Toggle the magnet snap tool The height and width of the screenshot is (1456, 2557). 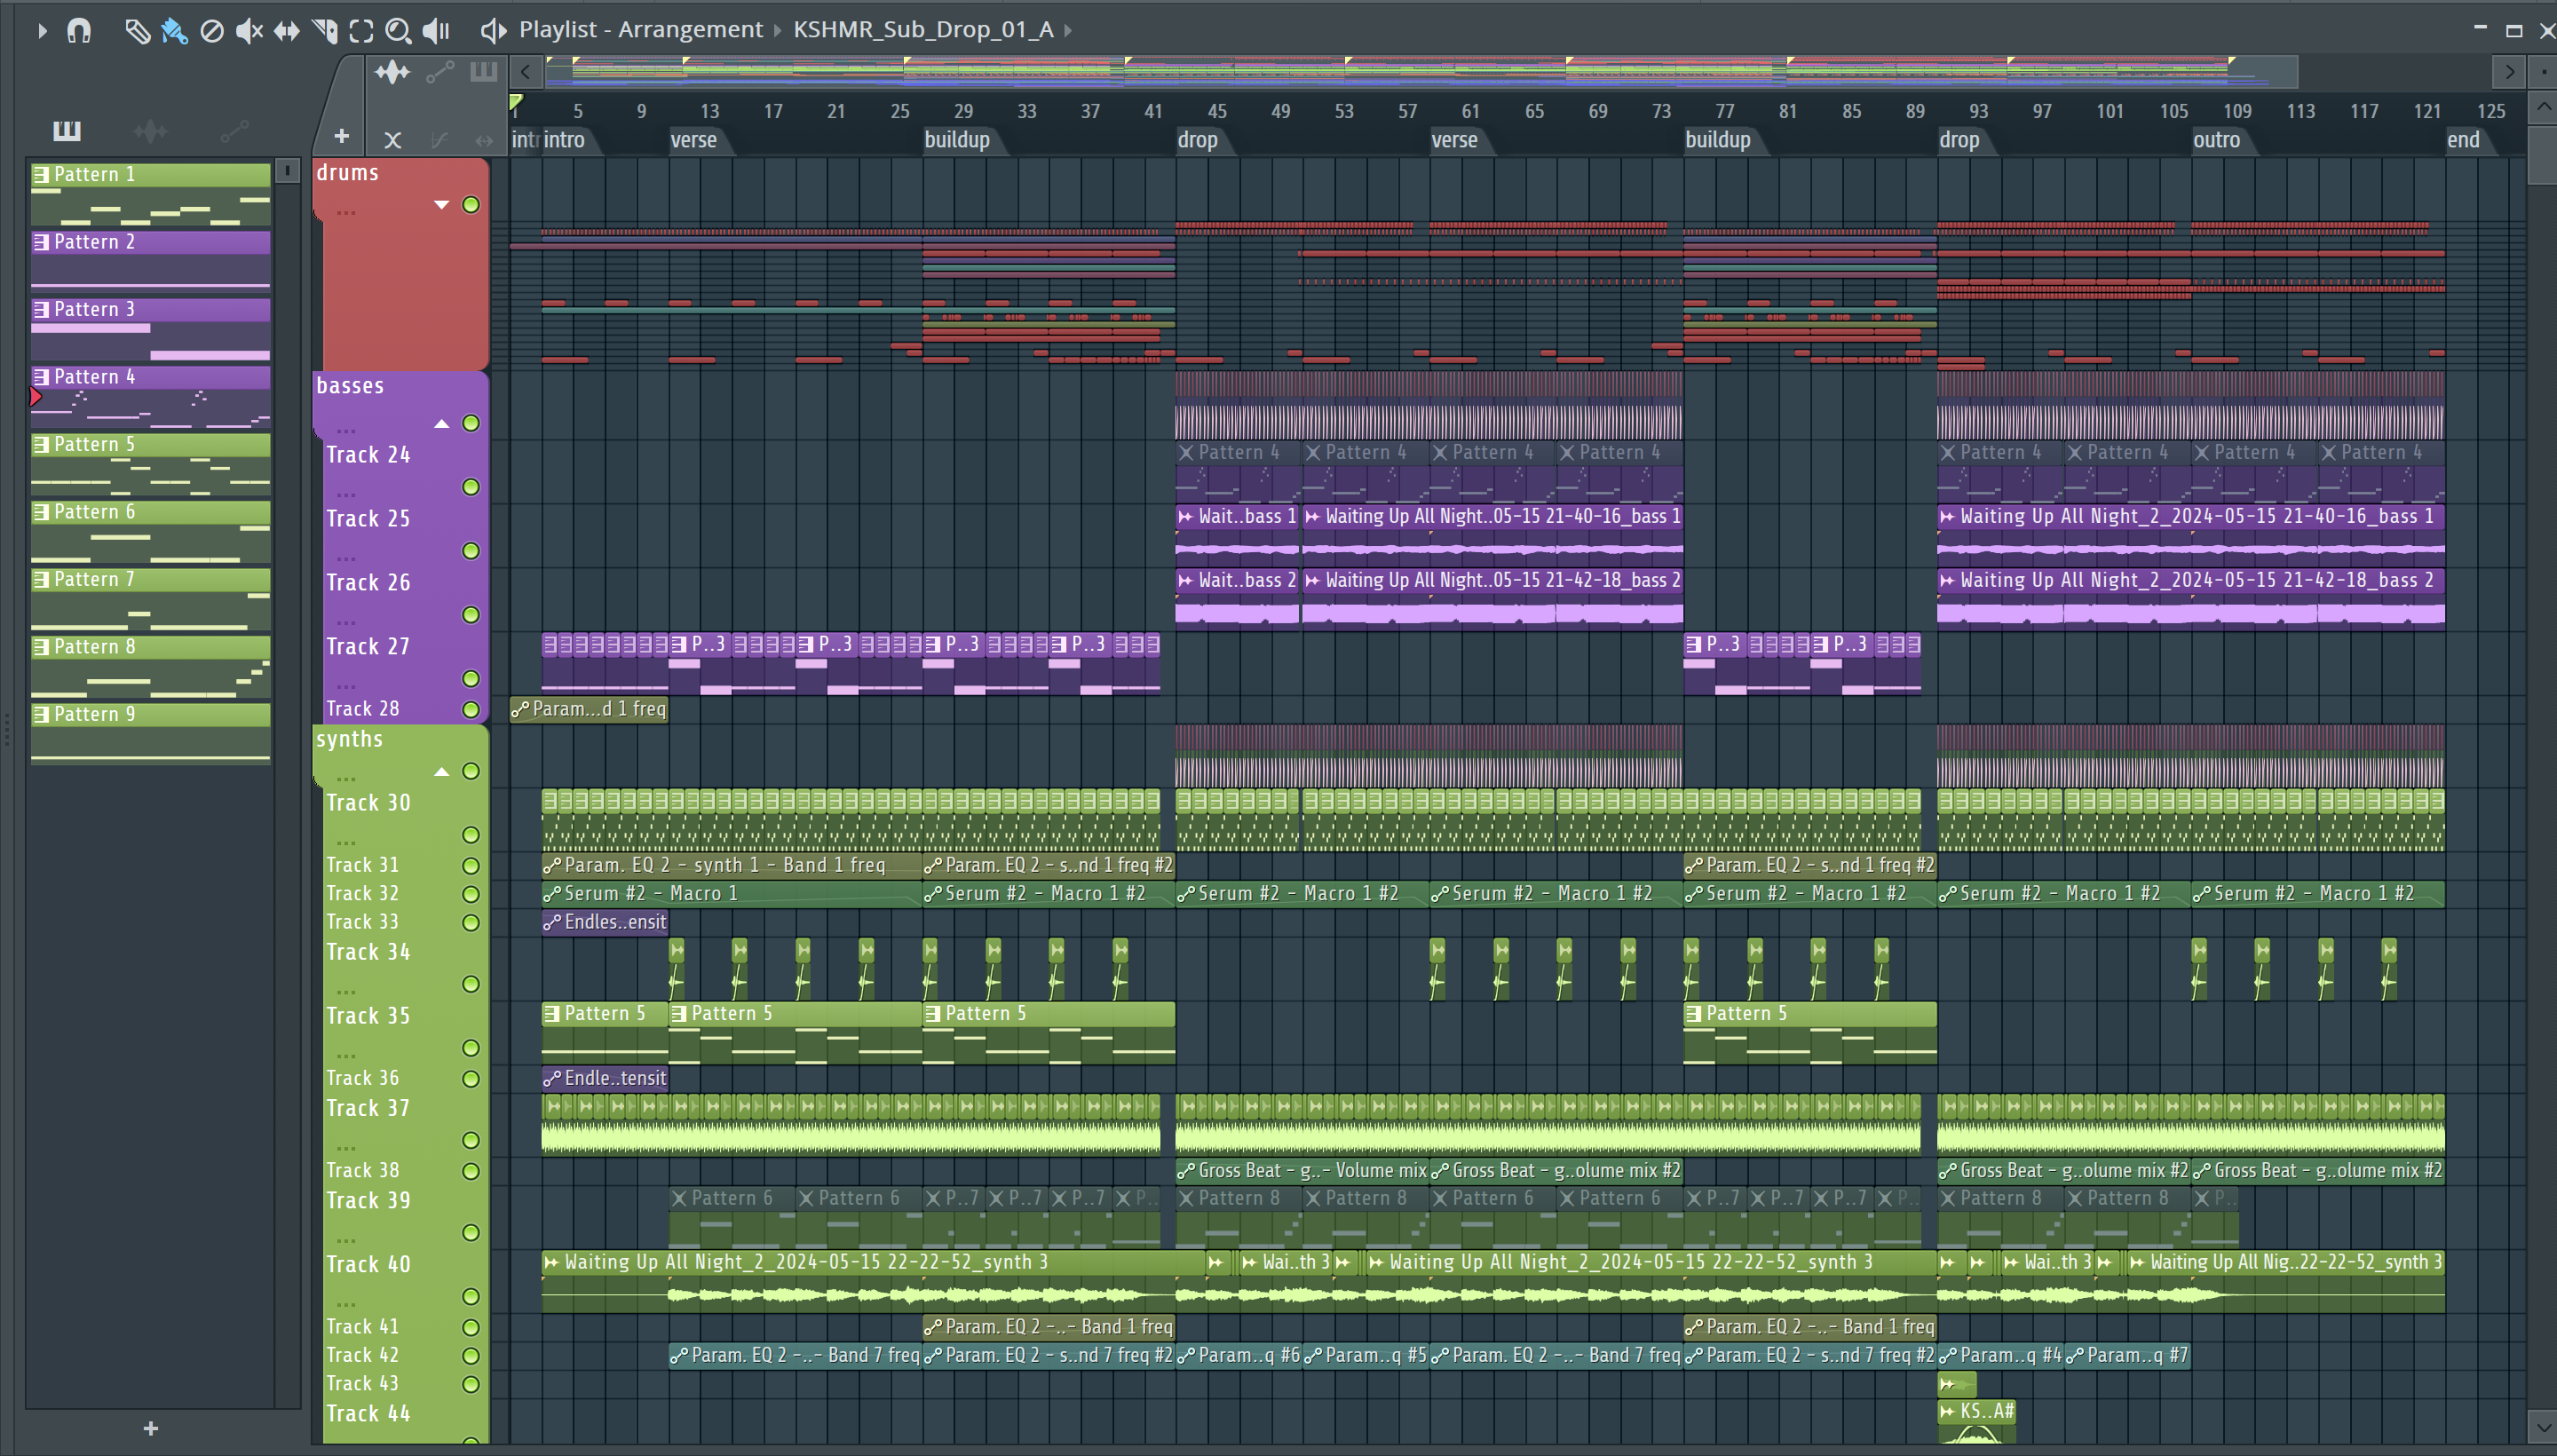tap(79, 30)
